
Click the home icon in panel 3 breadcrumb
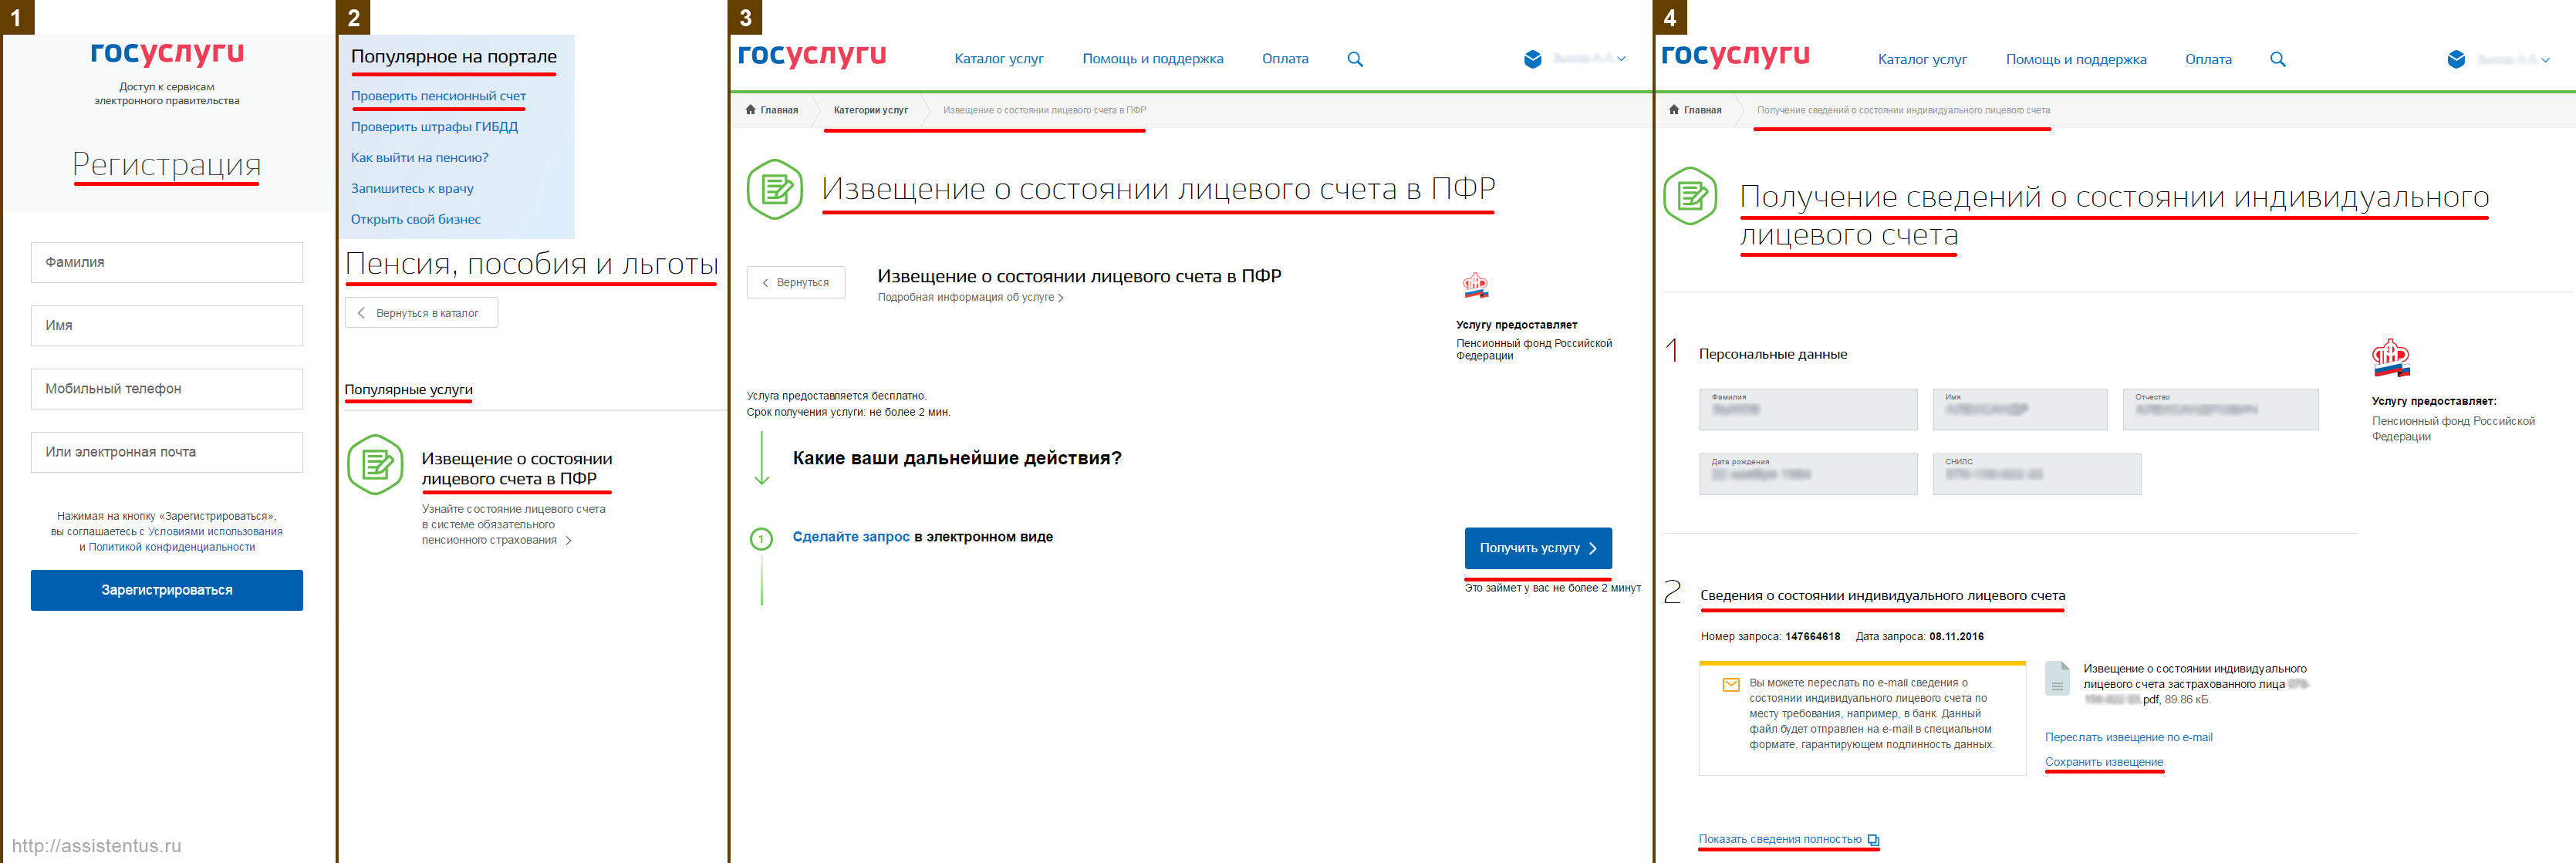tap(750, 110)
